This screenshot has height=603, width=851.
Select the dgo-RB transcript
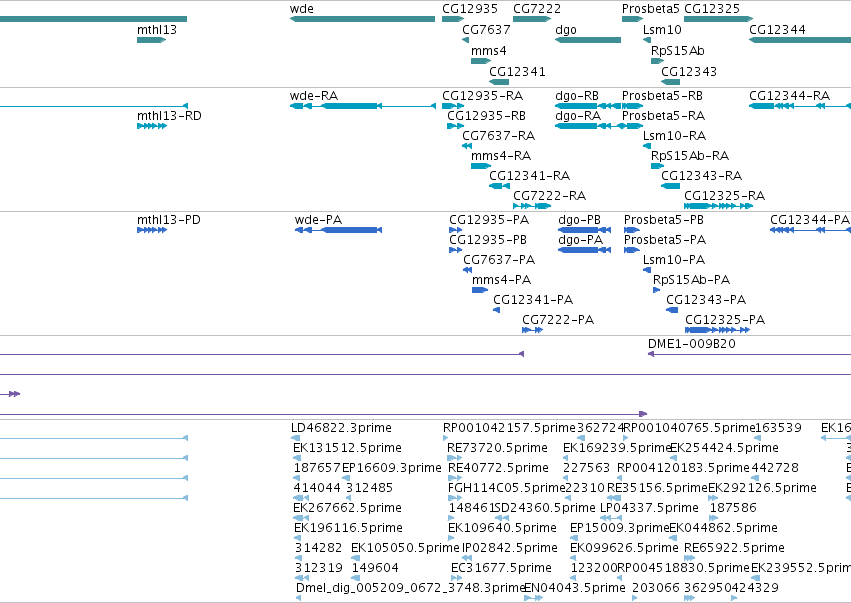pyautogui.click(x=588, y=106)
